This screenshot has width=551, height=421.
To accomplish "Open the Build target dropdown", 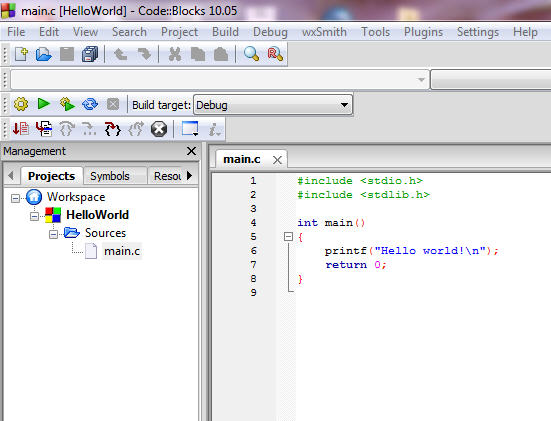I will (x=273, y=105).
